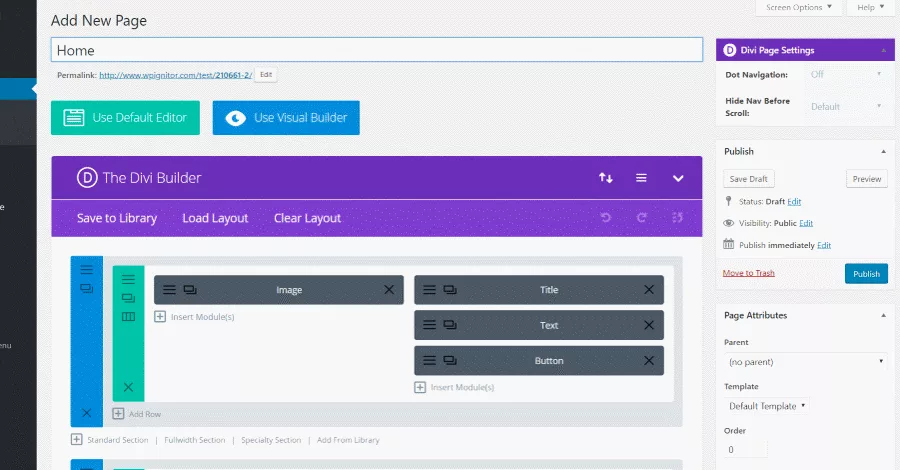Screen dimensions: 900x470
Task: Clone the green row with its duplicate icon
Action: [128, 298]
